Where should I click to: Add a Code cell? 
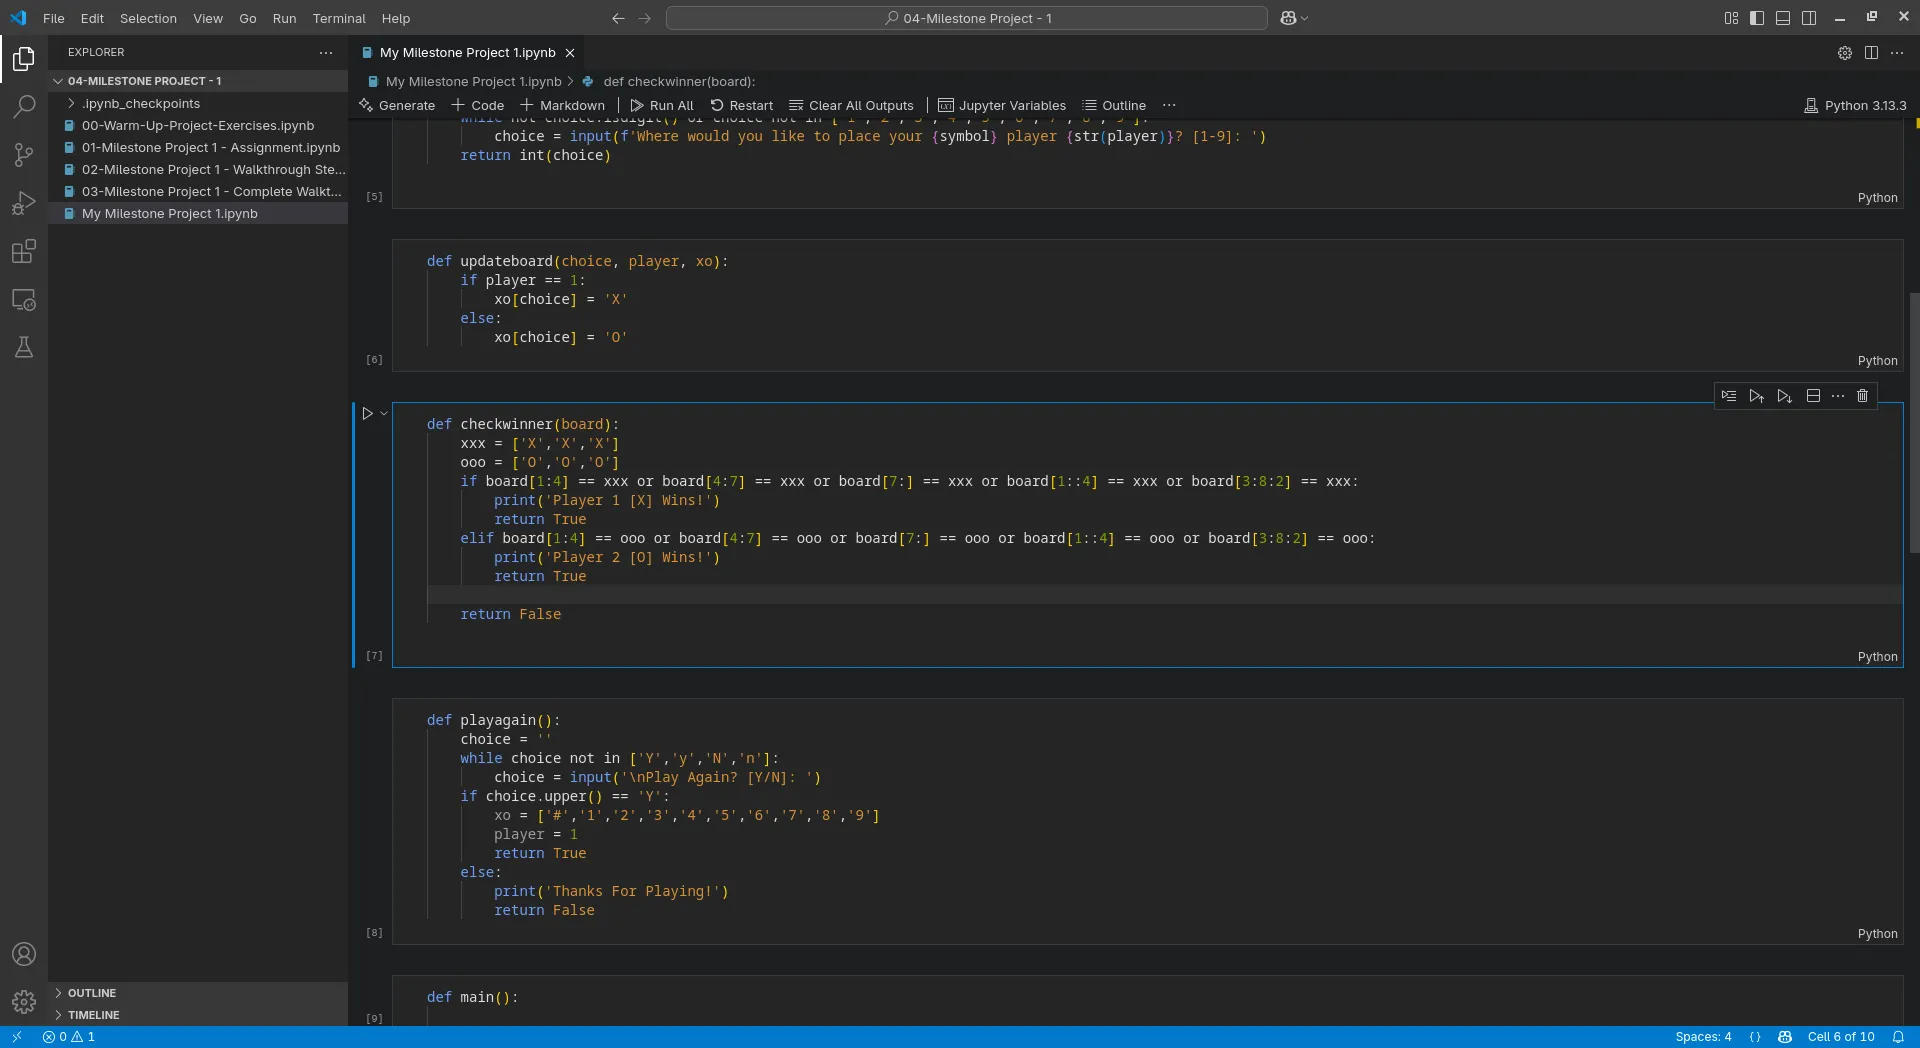(x=478, y=105)
